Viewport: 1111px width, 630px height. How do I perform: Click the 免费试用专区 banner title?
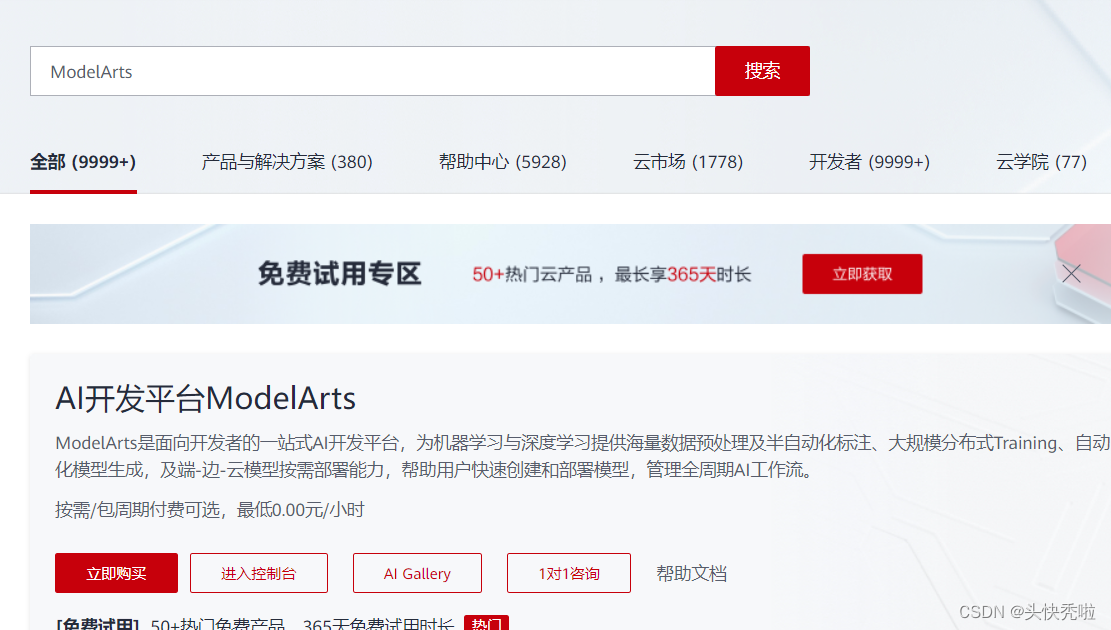click(x=339, y=274)
